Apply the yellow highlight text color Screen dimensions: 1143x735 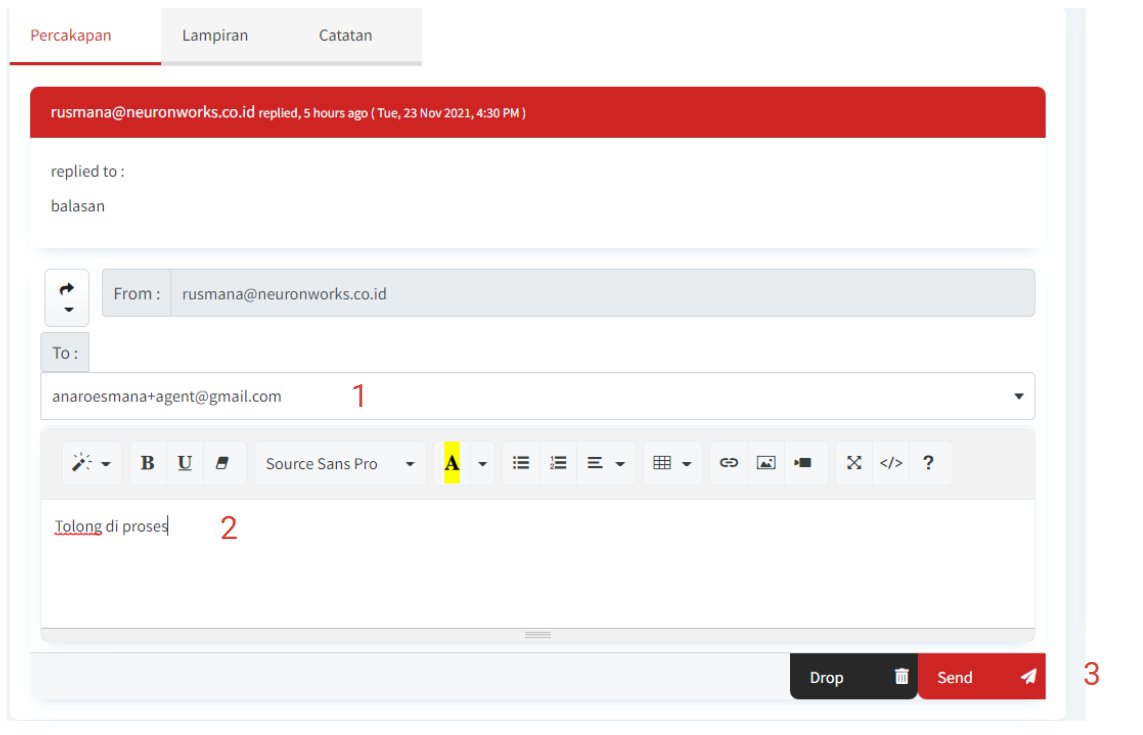point(452,464)
